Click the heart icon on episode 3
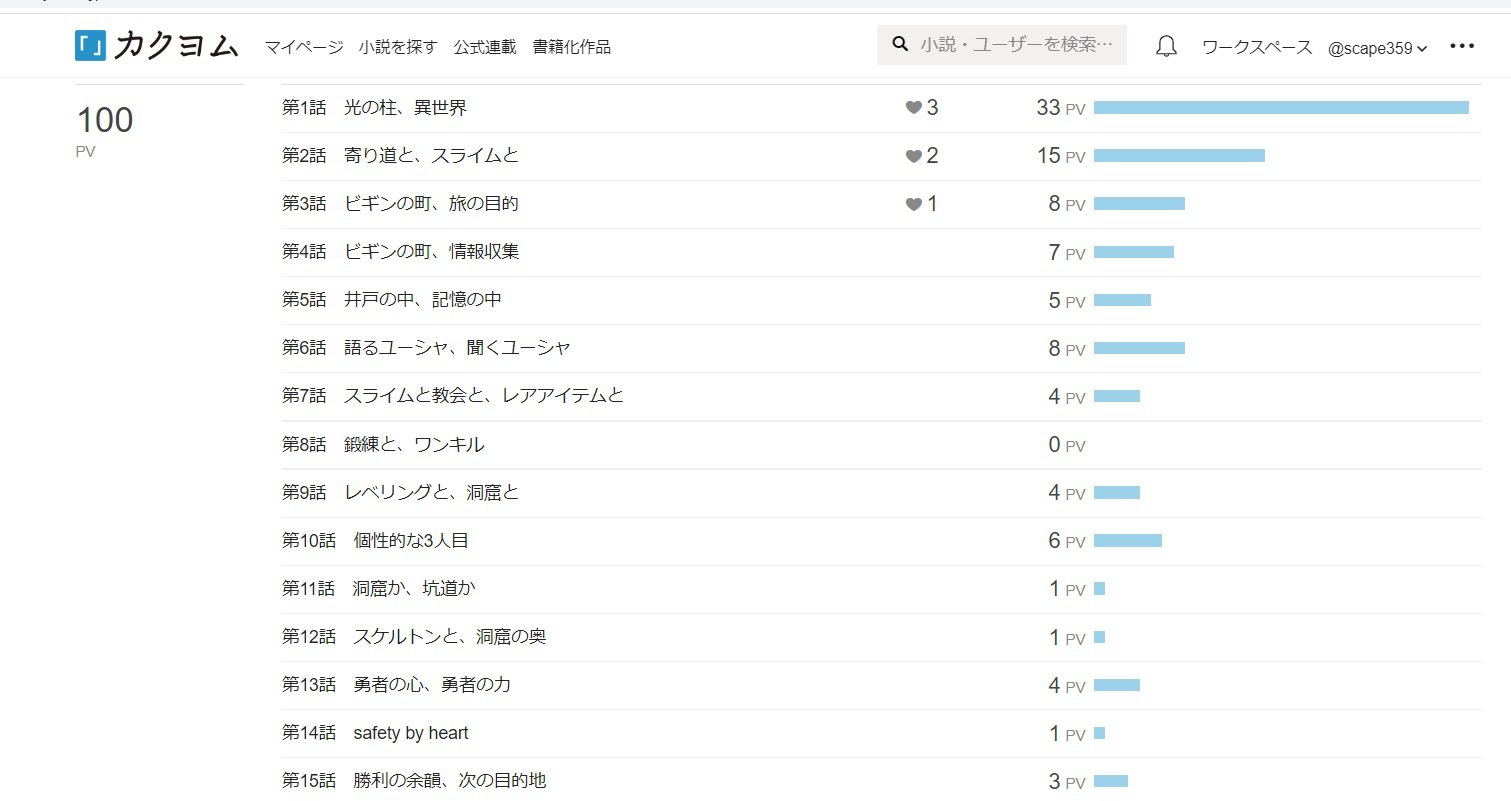The height and width of the screenshot is (801, 1511). pyautogui.click(x=913, y=204)
